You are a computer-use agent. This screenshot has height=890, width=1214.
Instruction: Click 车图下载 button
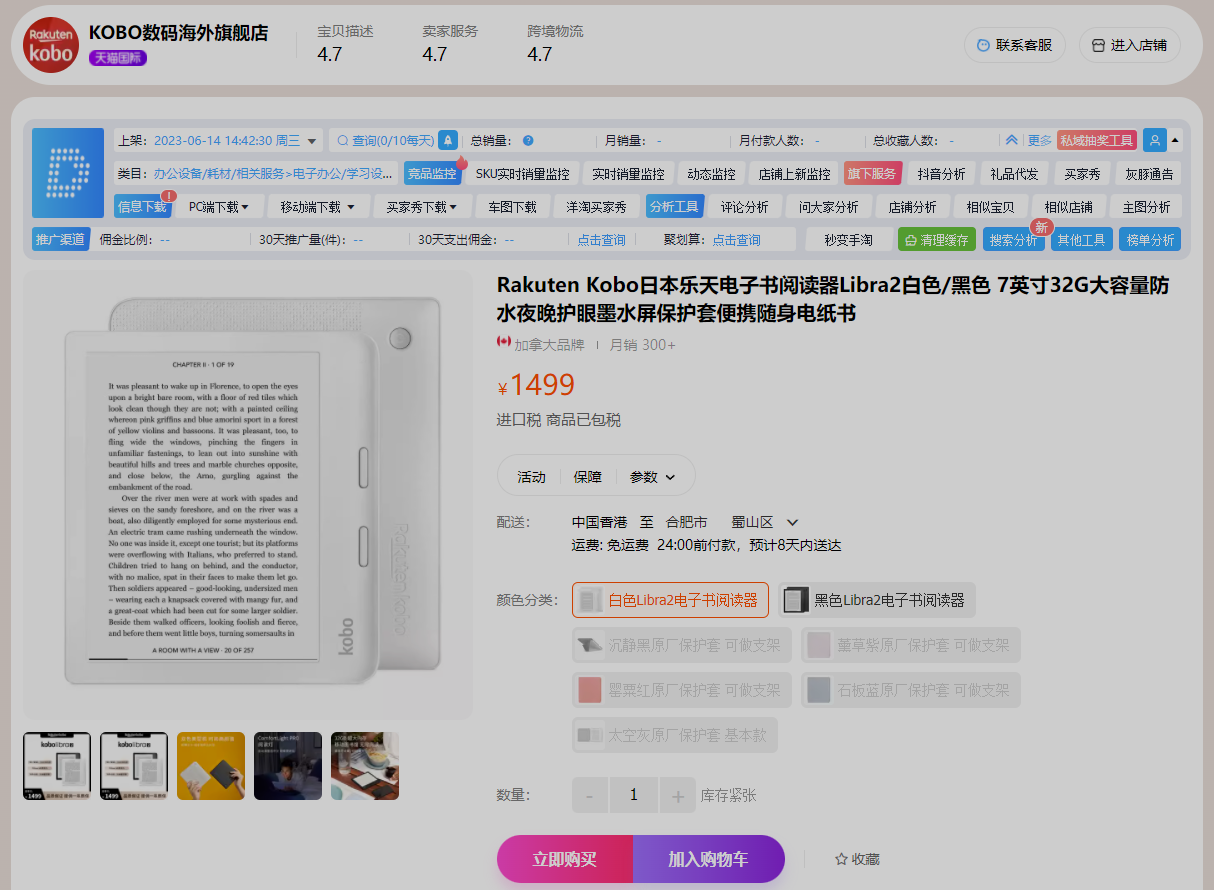[x=513, y=207]
